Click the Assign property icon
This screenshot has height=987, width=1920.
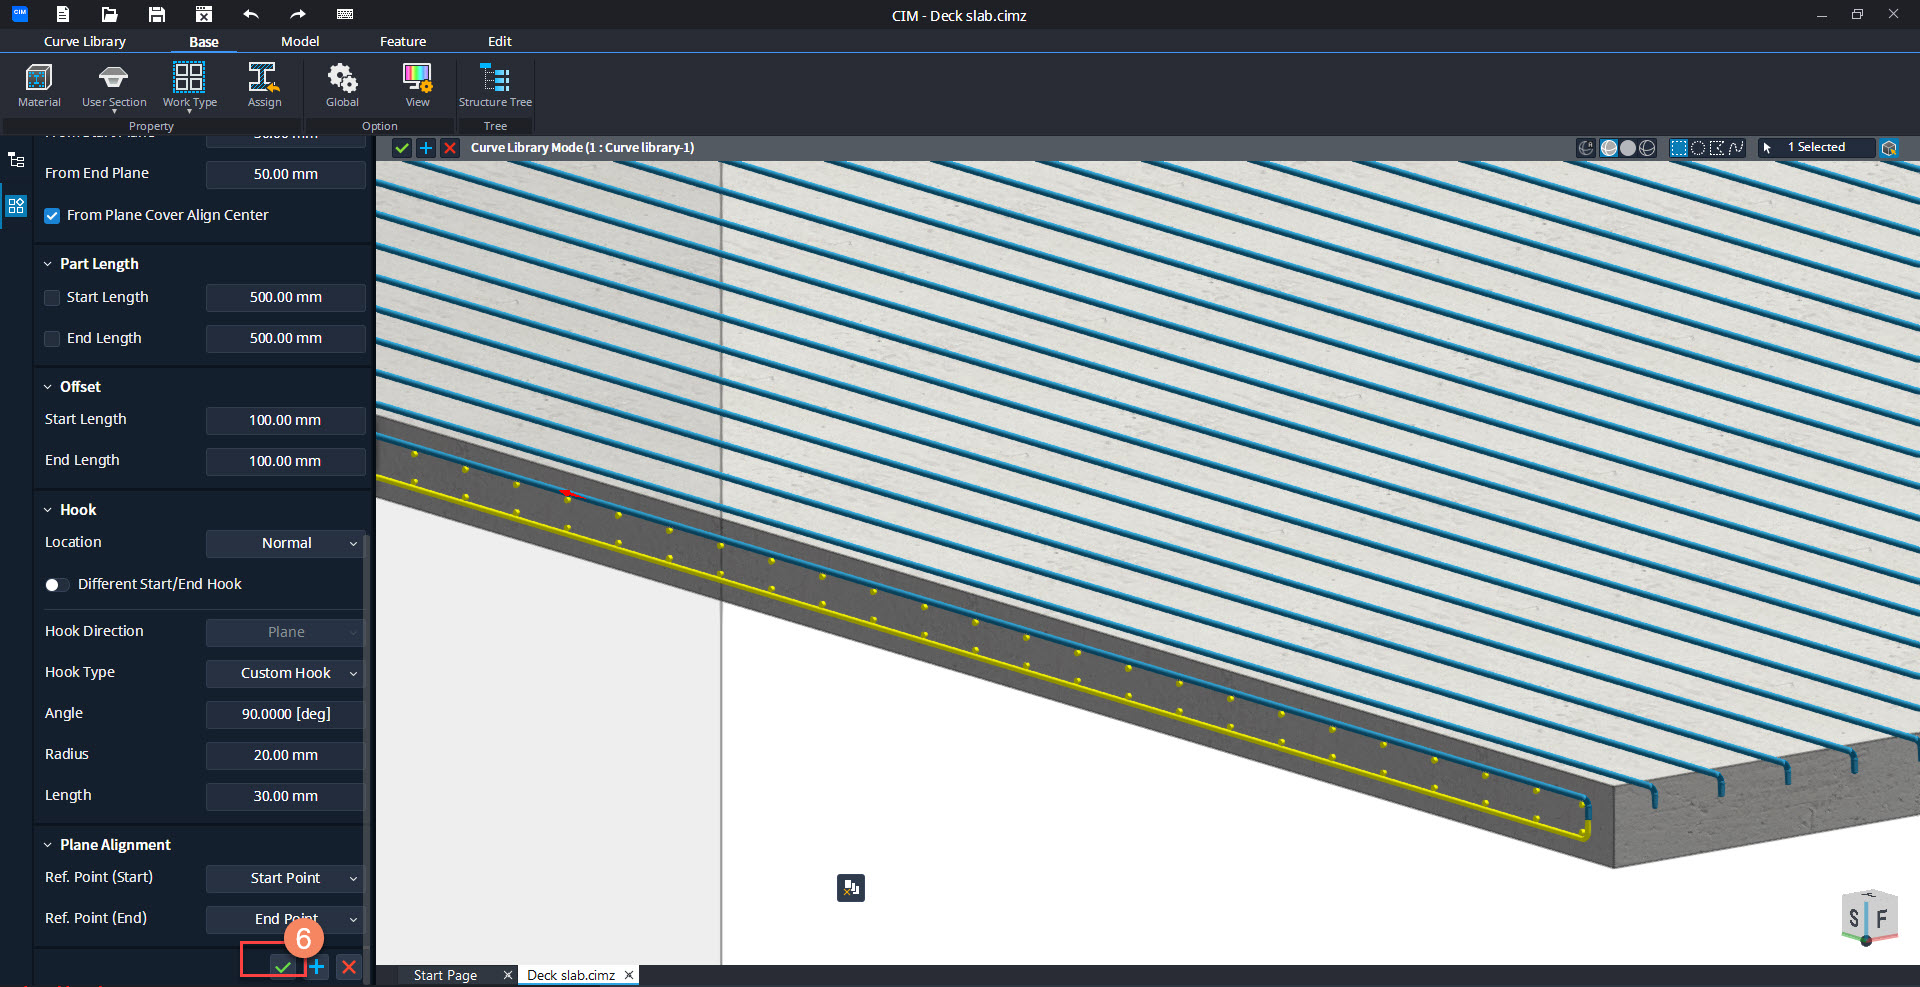(x=264, y=85)
